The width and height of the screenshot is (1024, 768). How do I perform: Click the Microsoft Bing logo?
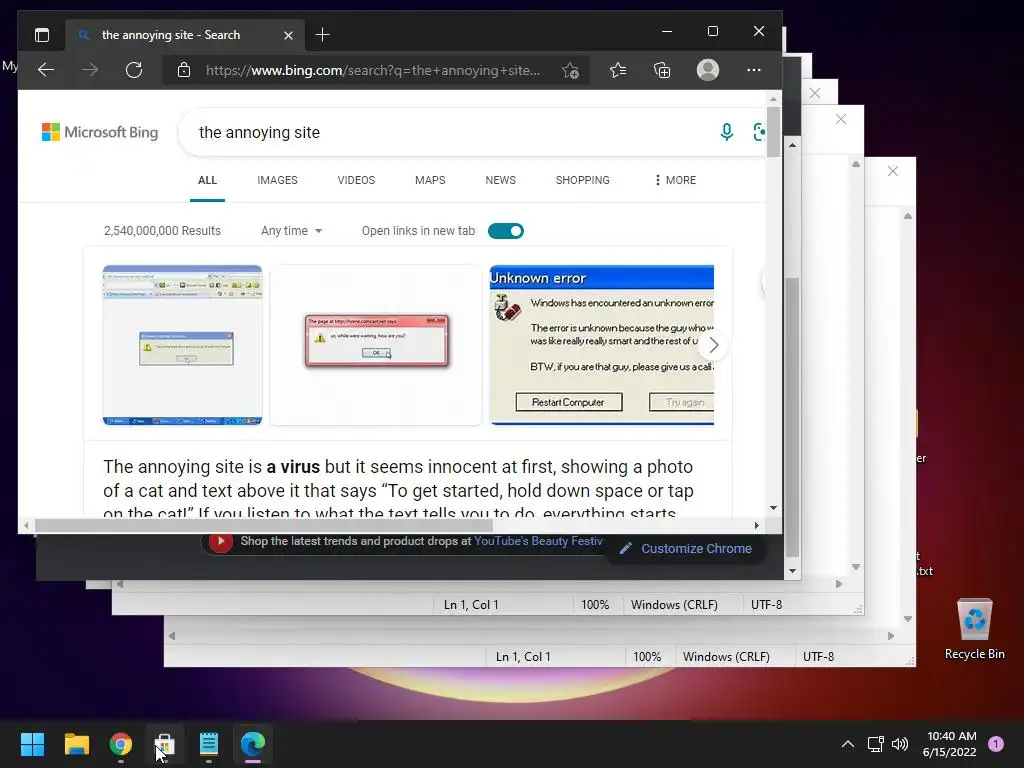click(x=100, y=132)
